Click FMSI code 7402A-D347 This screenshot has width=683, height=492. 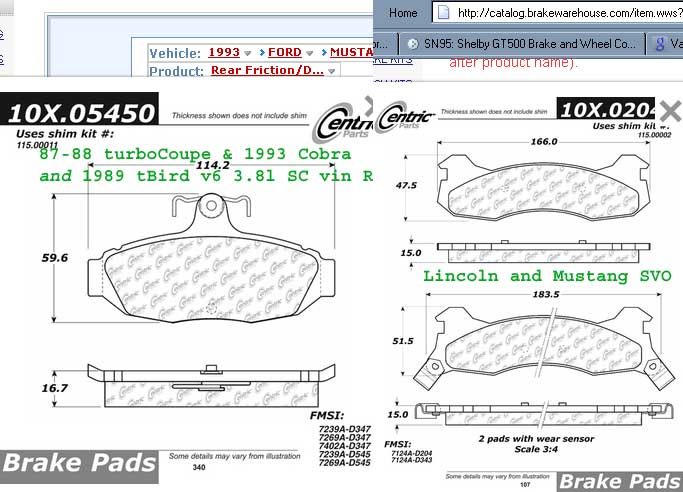(345, 446)
